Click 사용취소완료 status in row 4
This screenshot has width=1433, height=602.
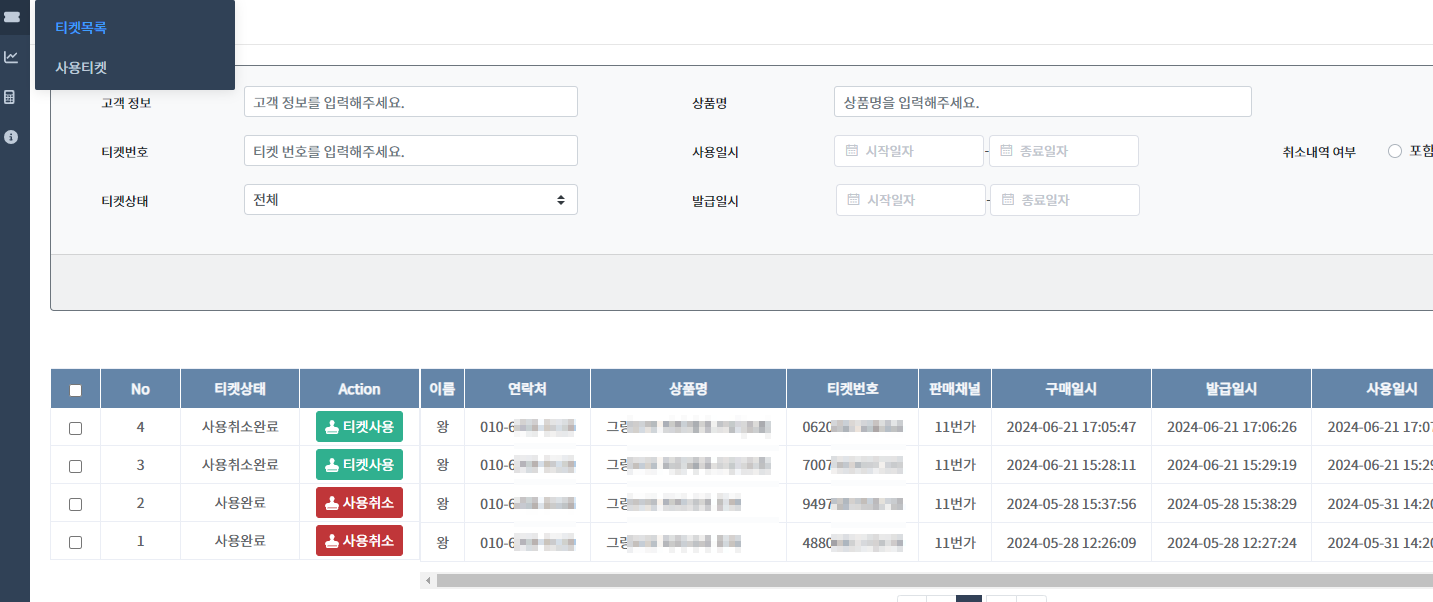pyautogui.click(x=240, y=427)
